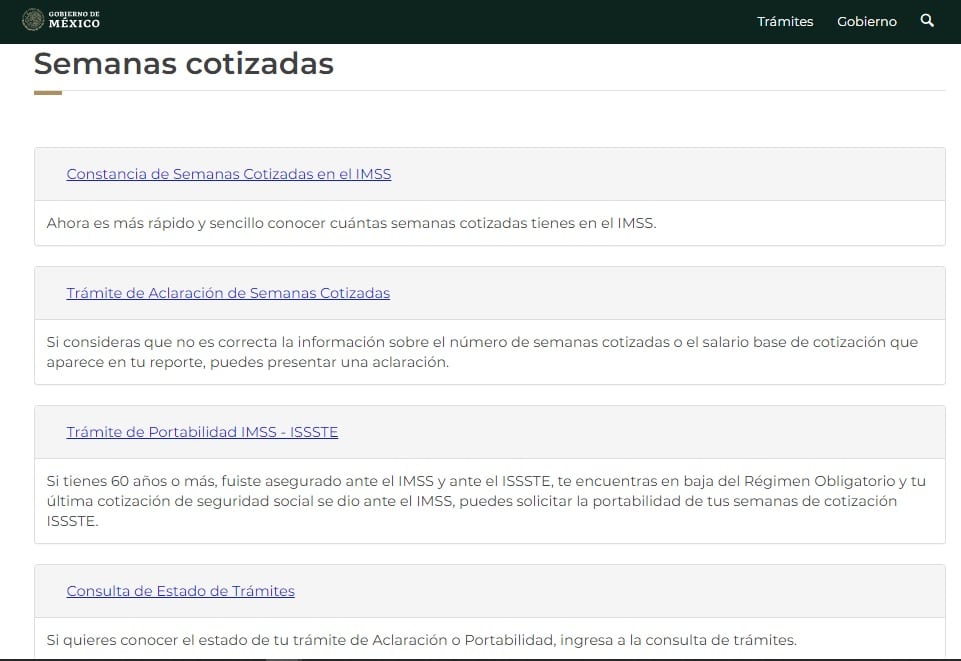The width and height of the screenshot is (961, 661).
Task: Click blank header space right of Portabilidad link
Action: (x=640, y=432)
